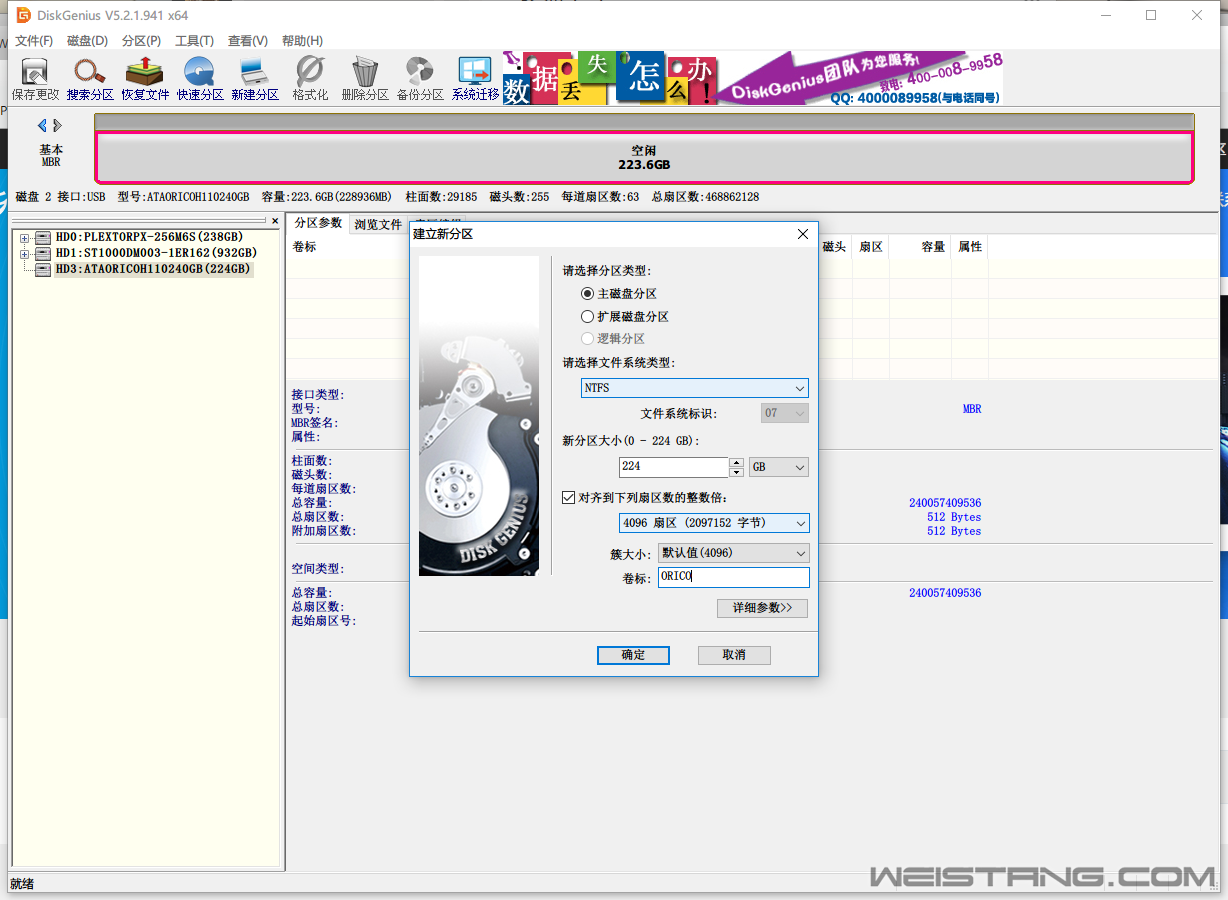Image resolution: width=1228 pixels, height=900 pixels.
Task: Open the 4096 sectors alignment dropdown
Action: coord(714,523)
